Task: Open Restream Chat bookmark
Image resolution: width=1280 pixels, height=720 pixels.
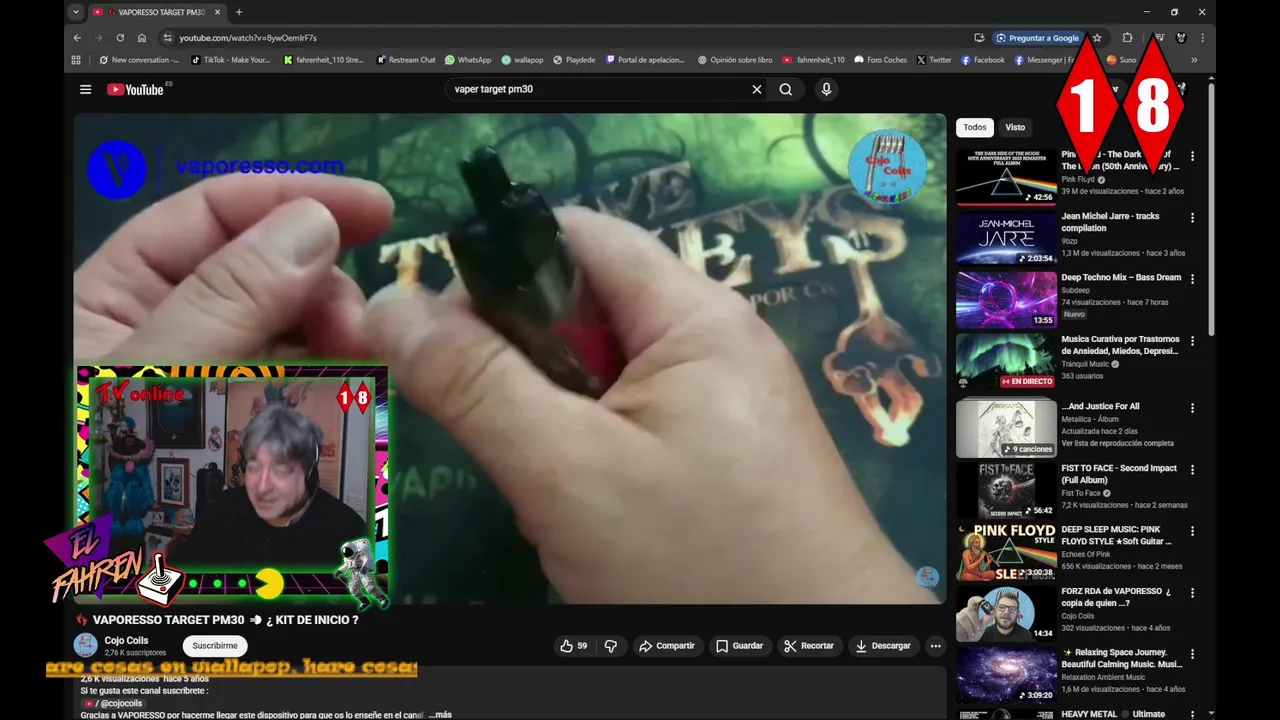Action: (x=406, y=60)
